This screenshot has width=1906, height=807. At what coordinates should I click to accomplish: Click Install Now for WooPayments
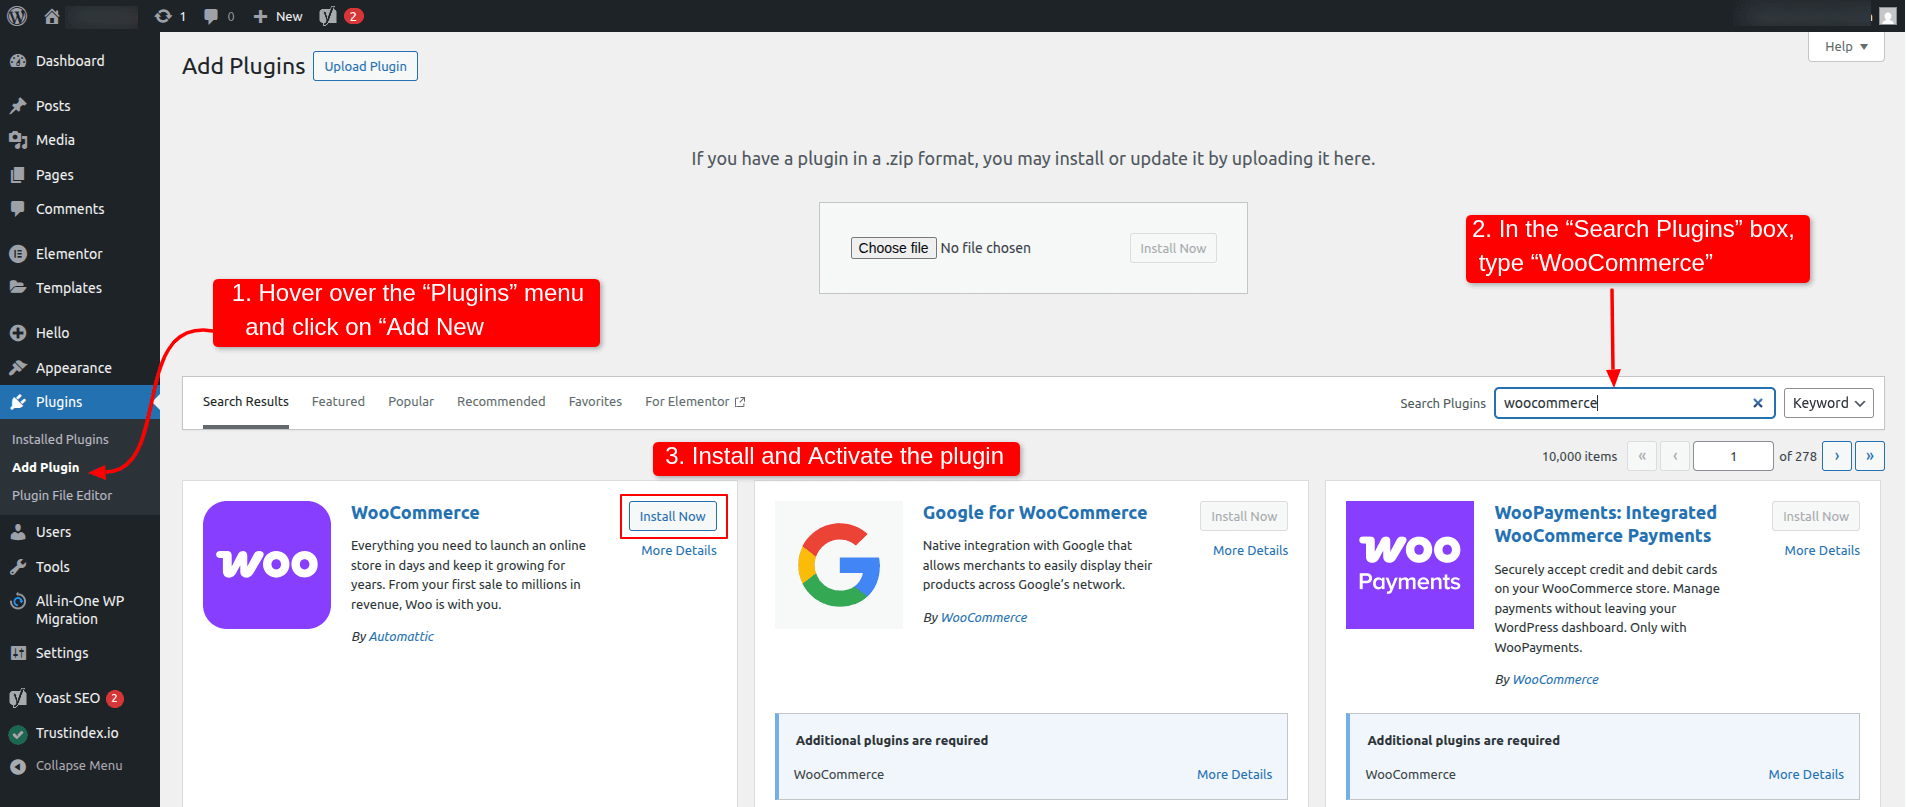[x=1816, y=516]
